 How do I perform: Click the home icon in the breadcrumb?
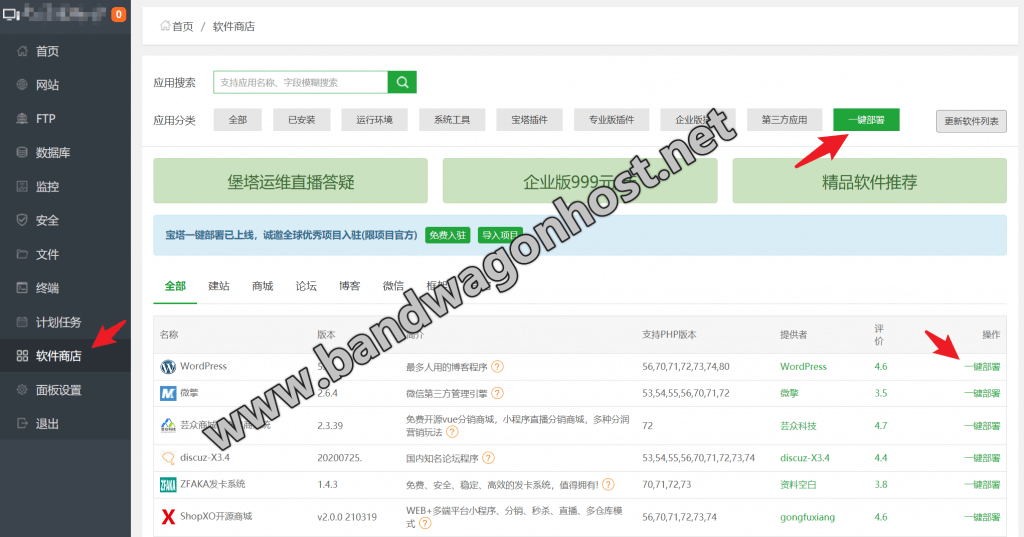(x=165, y=26)
